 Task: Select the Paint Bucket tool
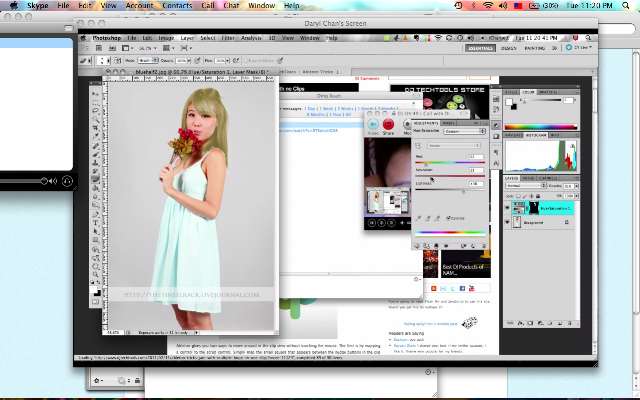point(96,188)
